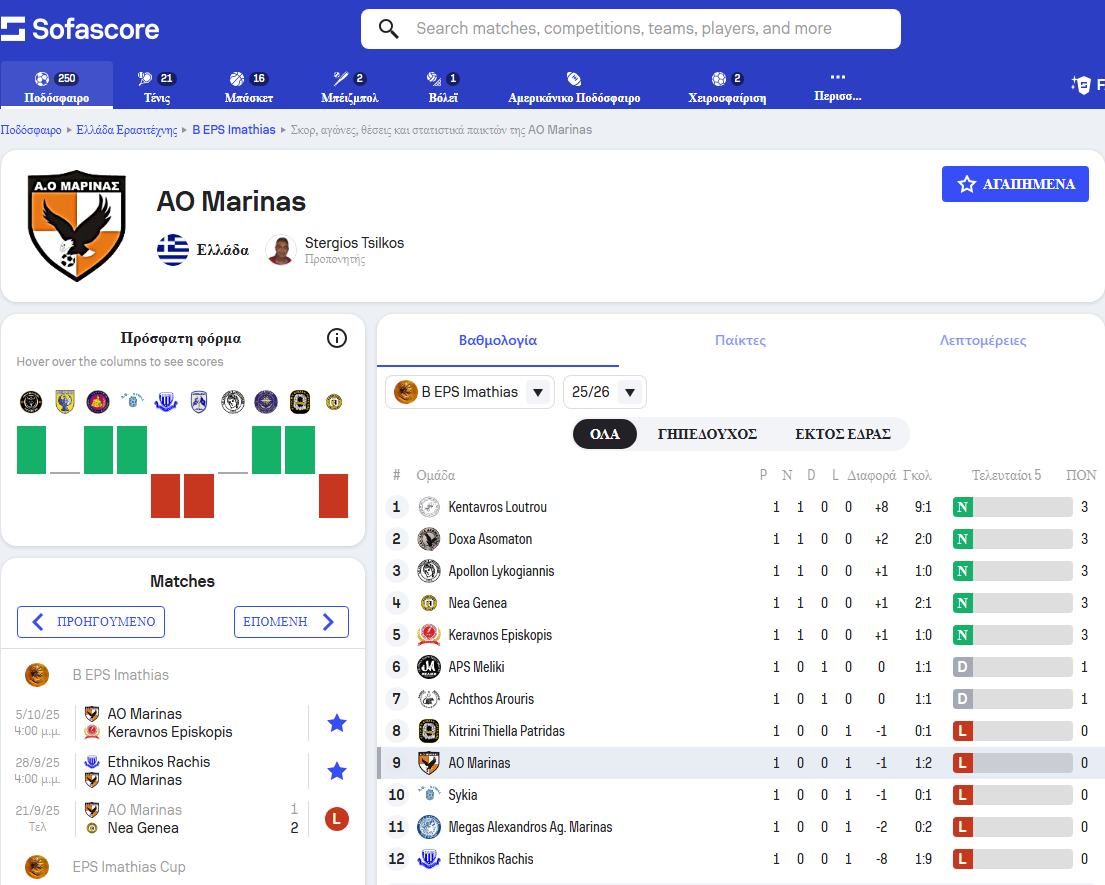Go to ΠΡΟΗΓΟΥΜΕΝΟ previous matches
Viewport: 1105px width, 885px height.
[91, 621]
